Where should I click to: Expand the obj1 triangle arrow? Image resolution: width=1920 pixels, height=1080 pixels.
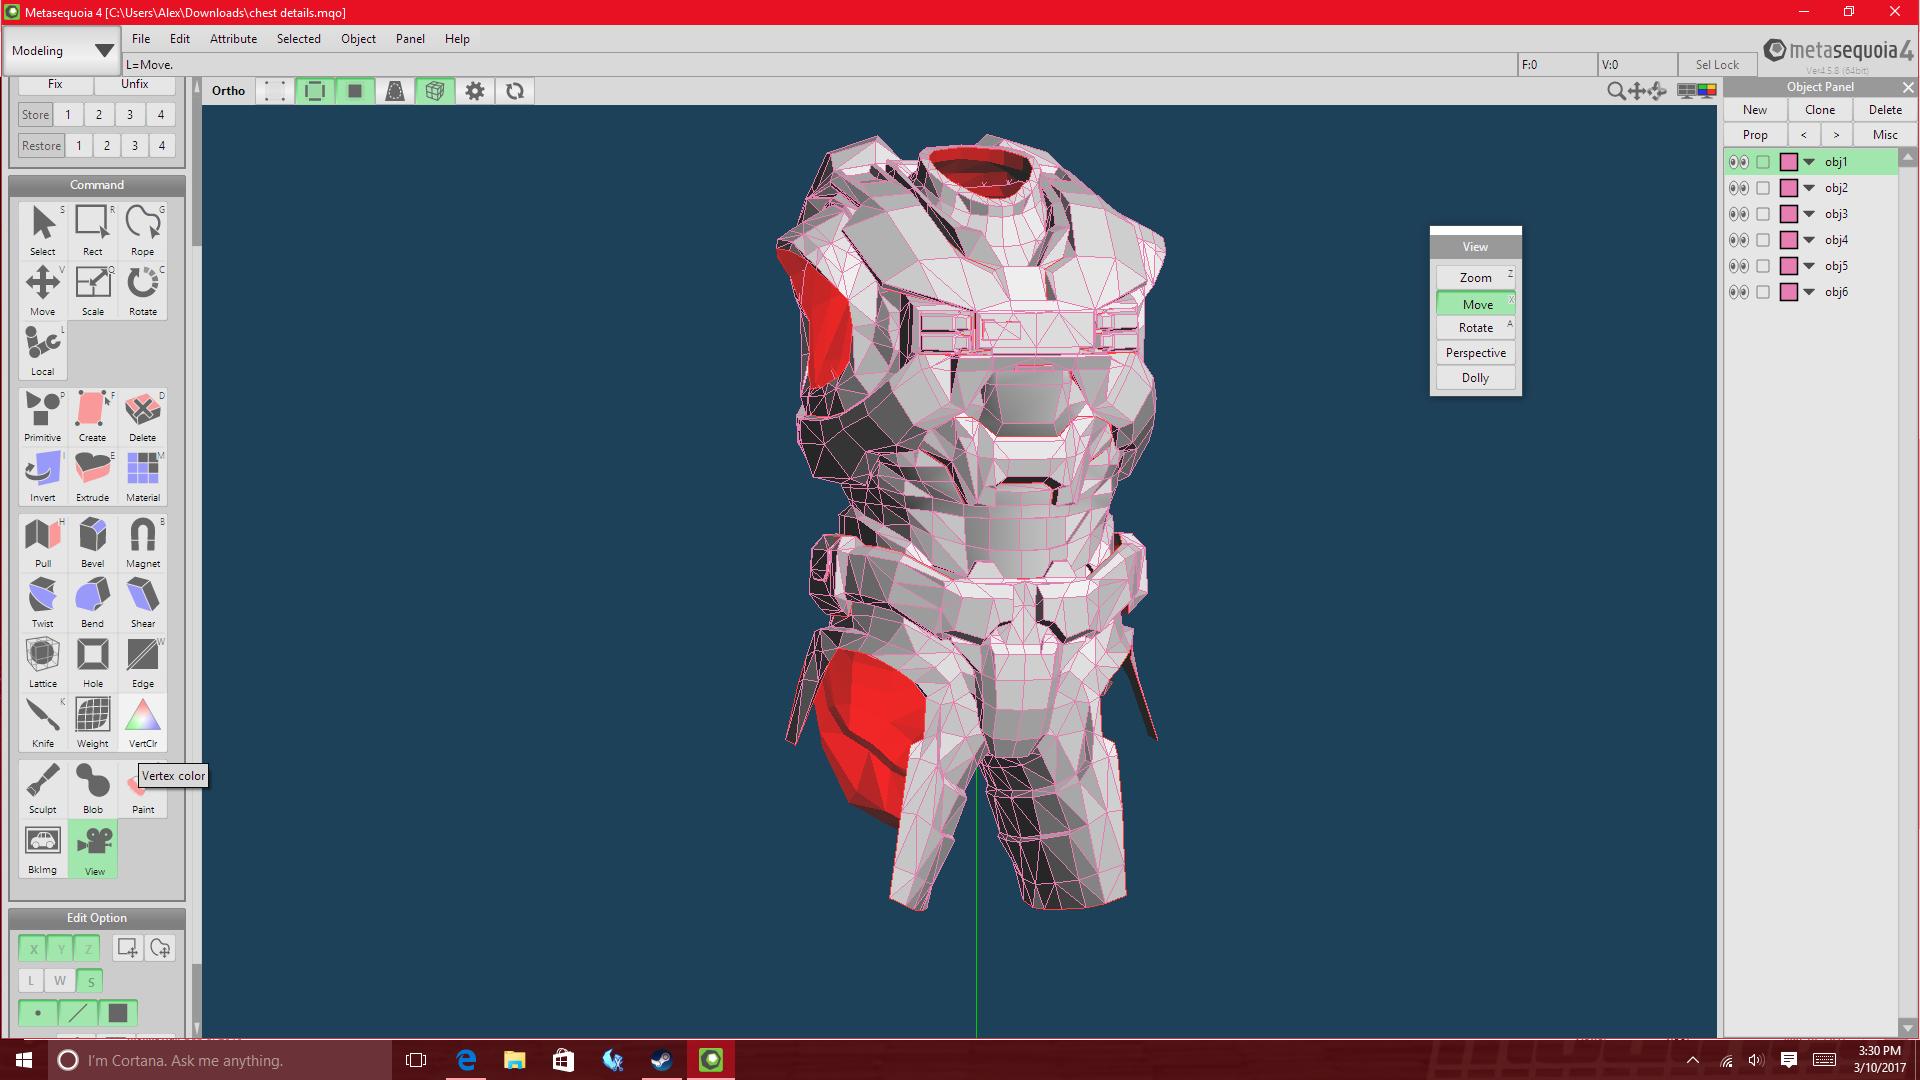(1809, 162)
